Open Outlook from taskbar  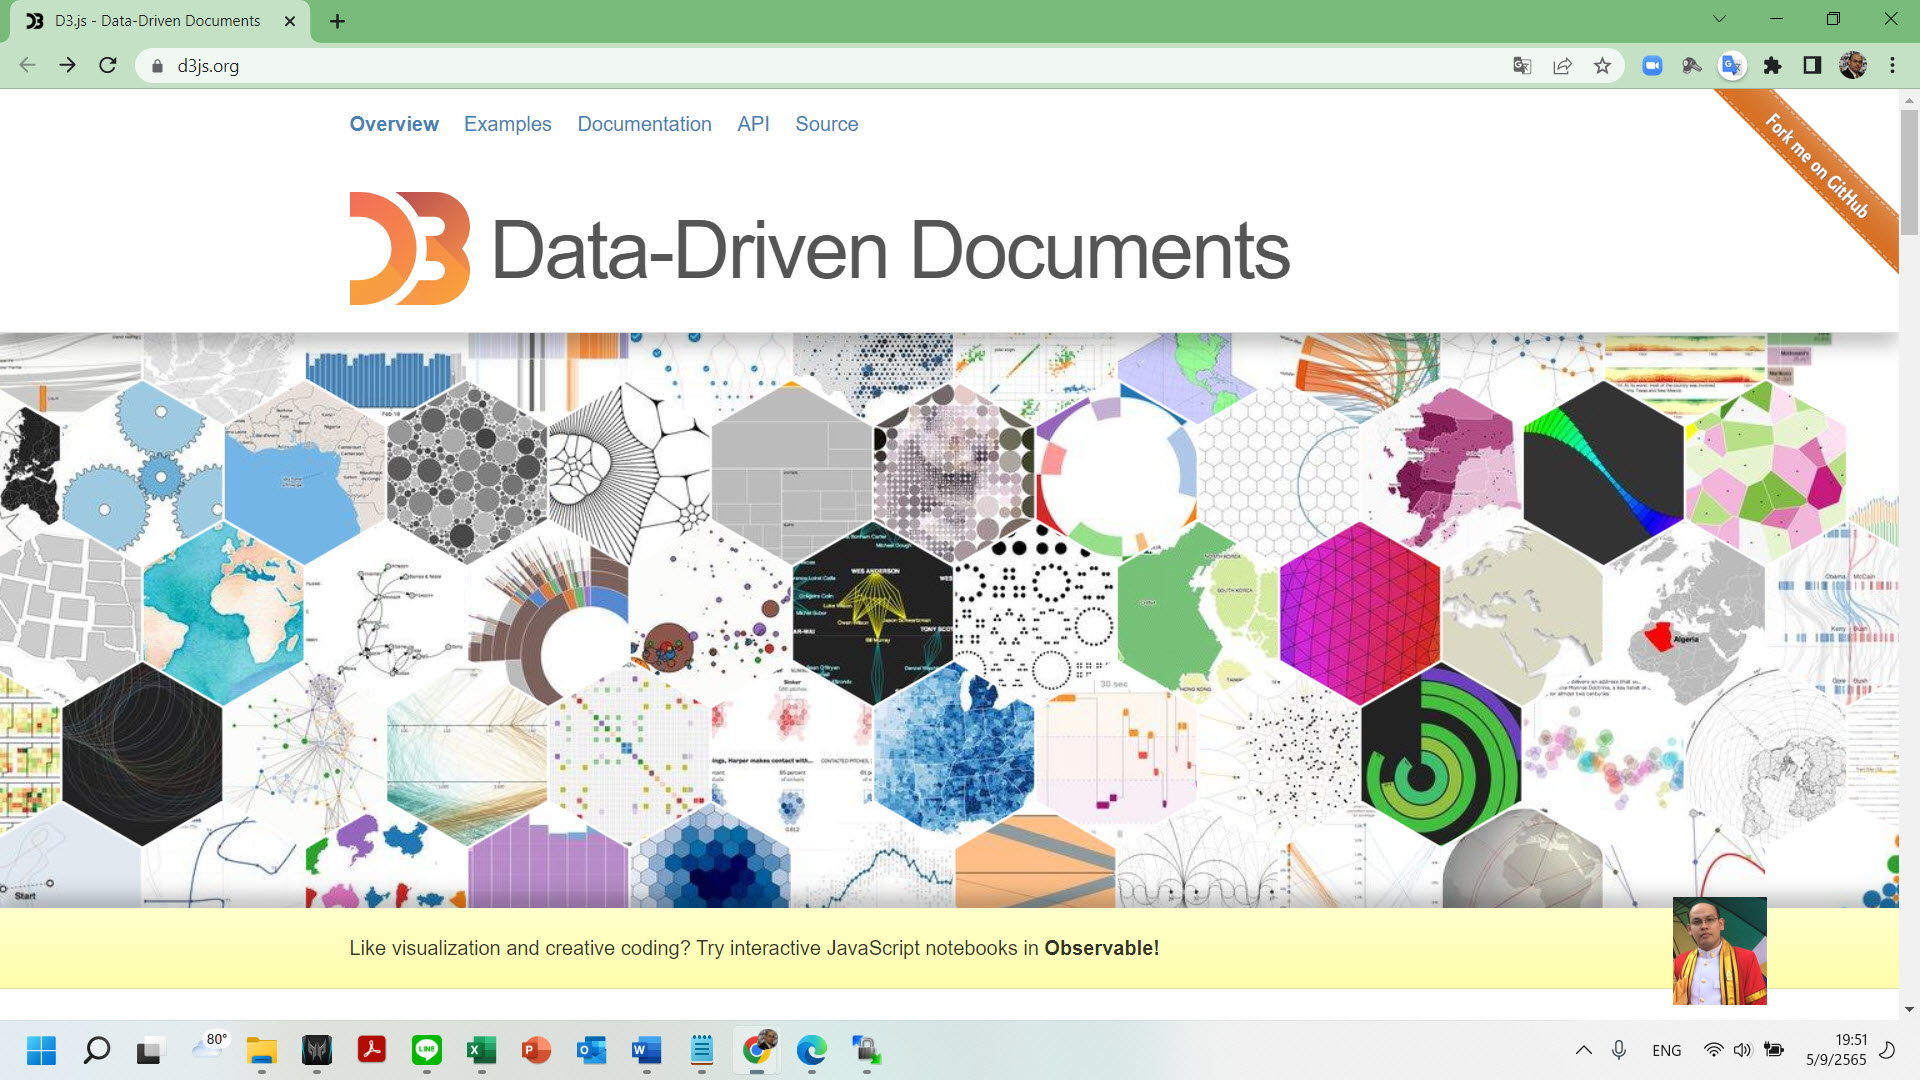[x=591, y=1050]
